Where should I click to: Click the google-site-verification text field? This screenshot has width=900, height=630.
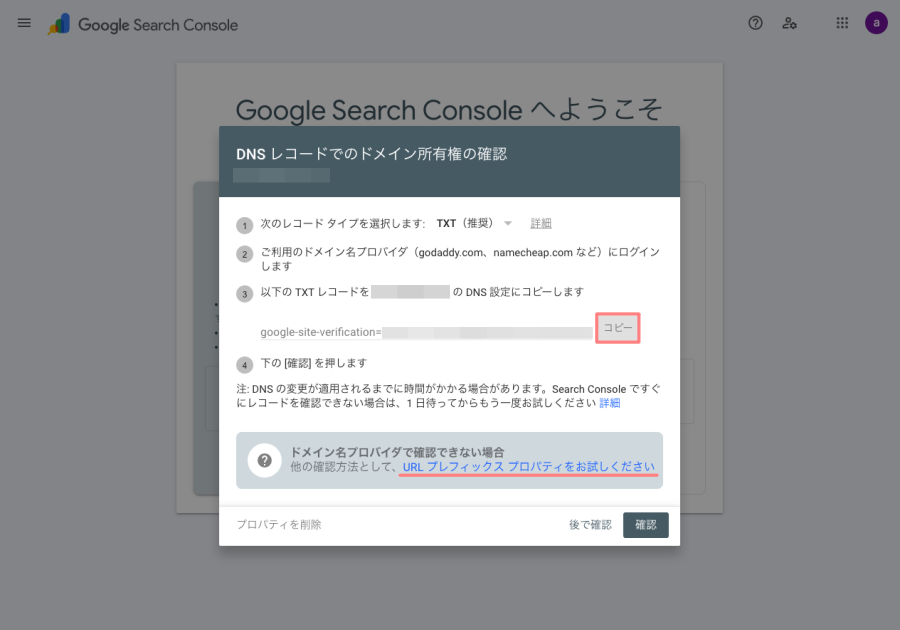pos(426,332)
